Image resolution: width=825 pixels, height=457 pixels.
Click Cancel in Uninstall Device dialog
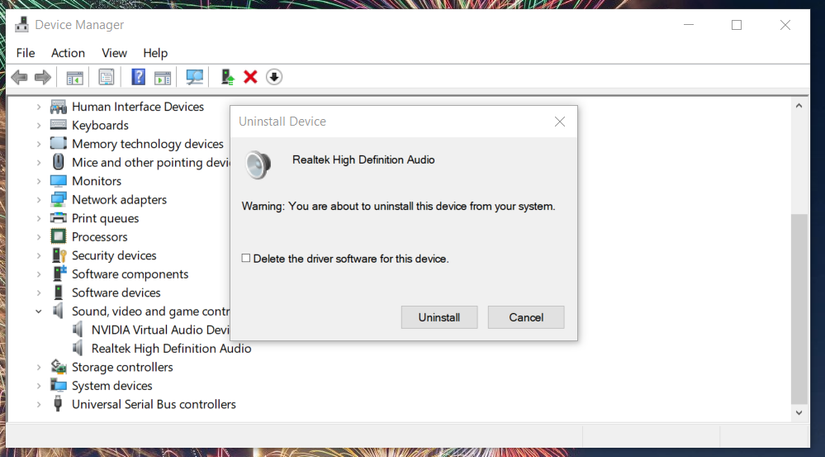[526, 317]
